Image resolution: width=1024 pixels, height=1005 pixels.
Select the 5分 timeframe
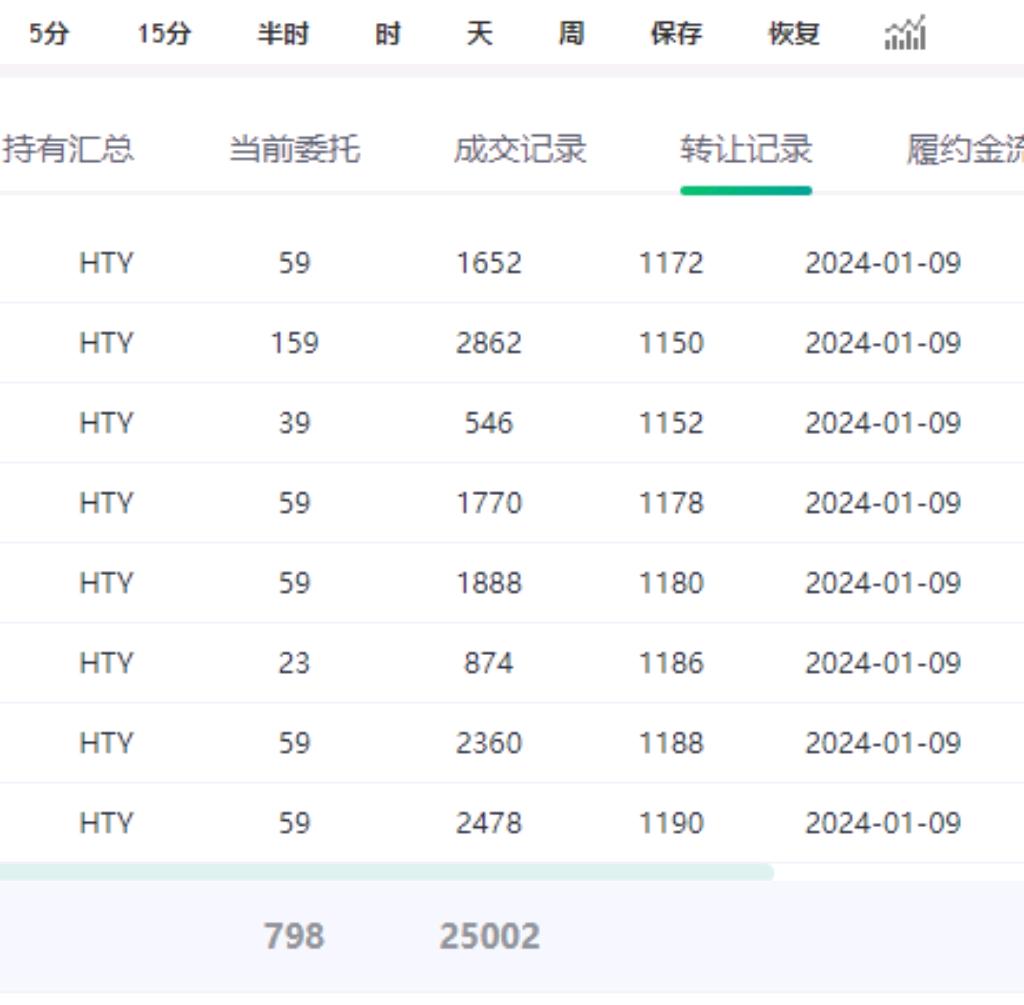pos(48,34)
